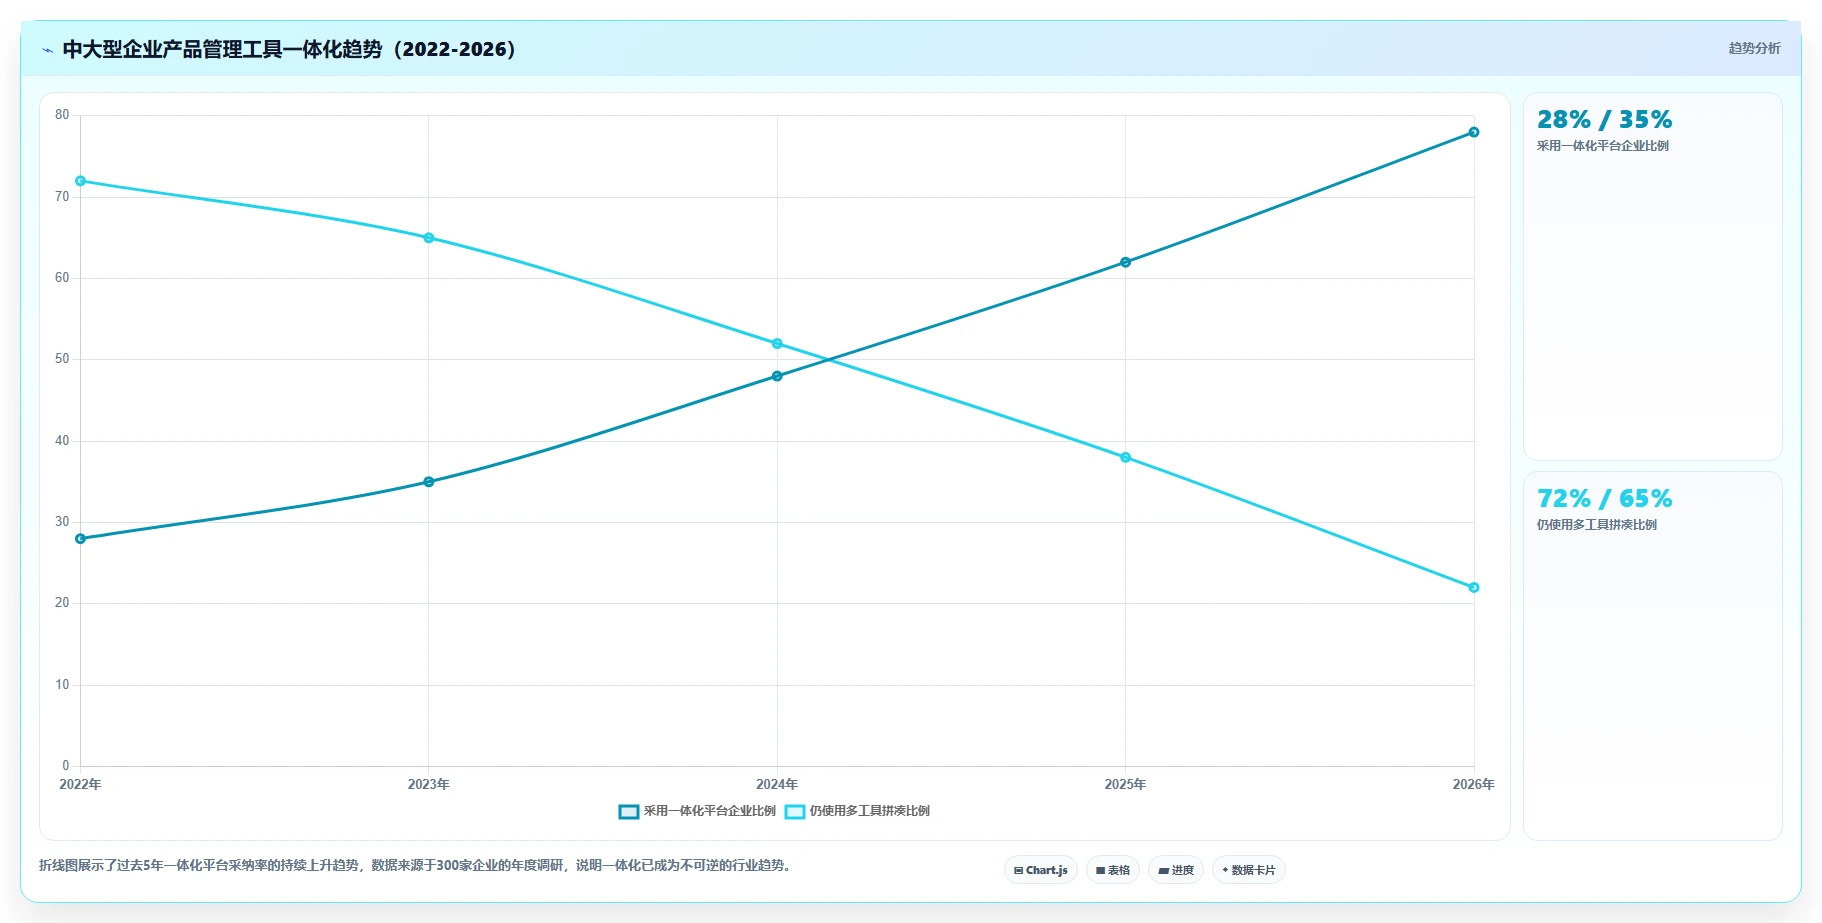The height and width of the screenshot is (923, 1822).
Task: Click the 2026年 data point at 22 on light line
Action: 1474,588
